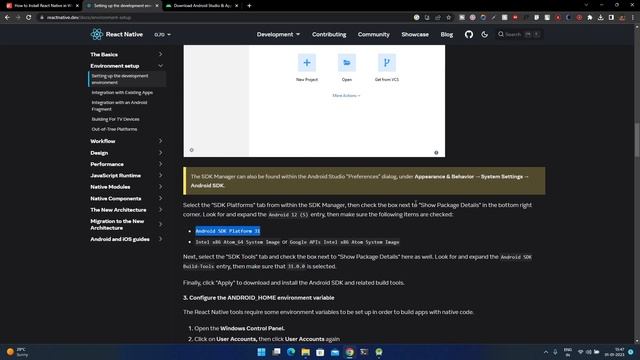
Task: Share this page icon in address bar
Action: (438, 18)
